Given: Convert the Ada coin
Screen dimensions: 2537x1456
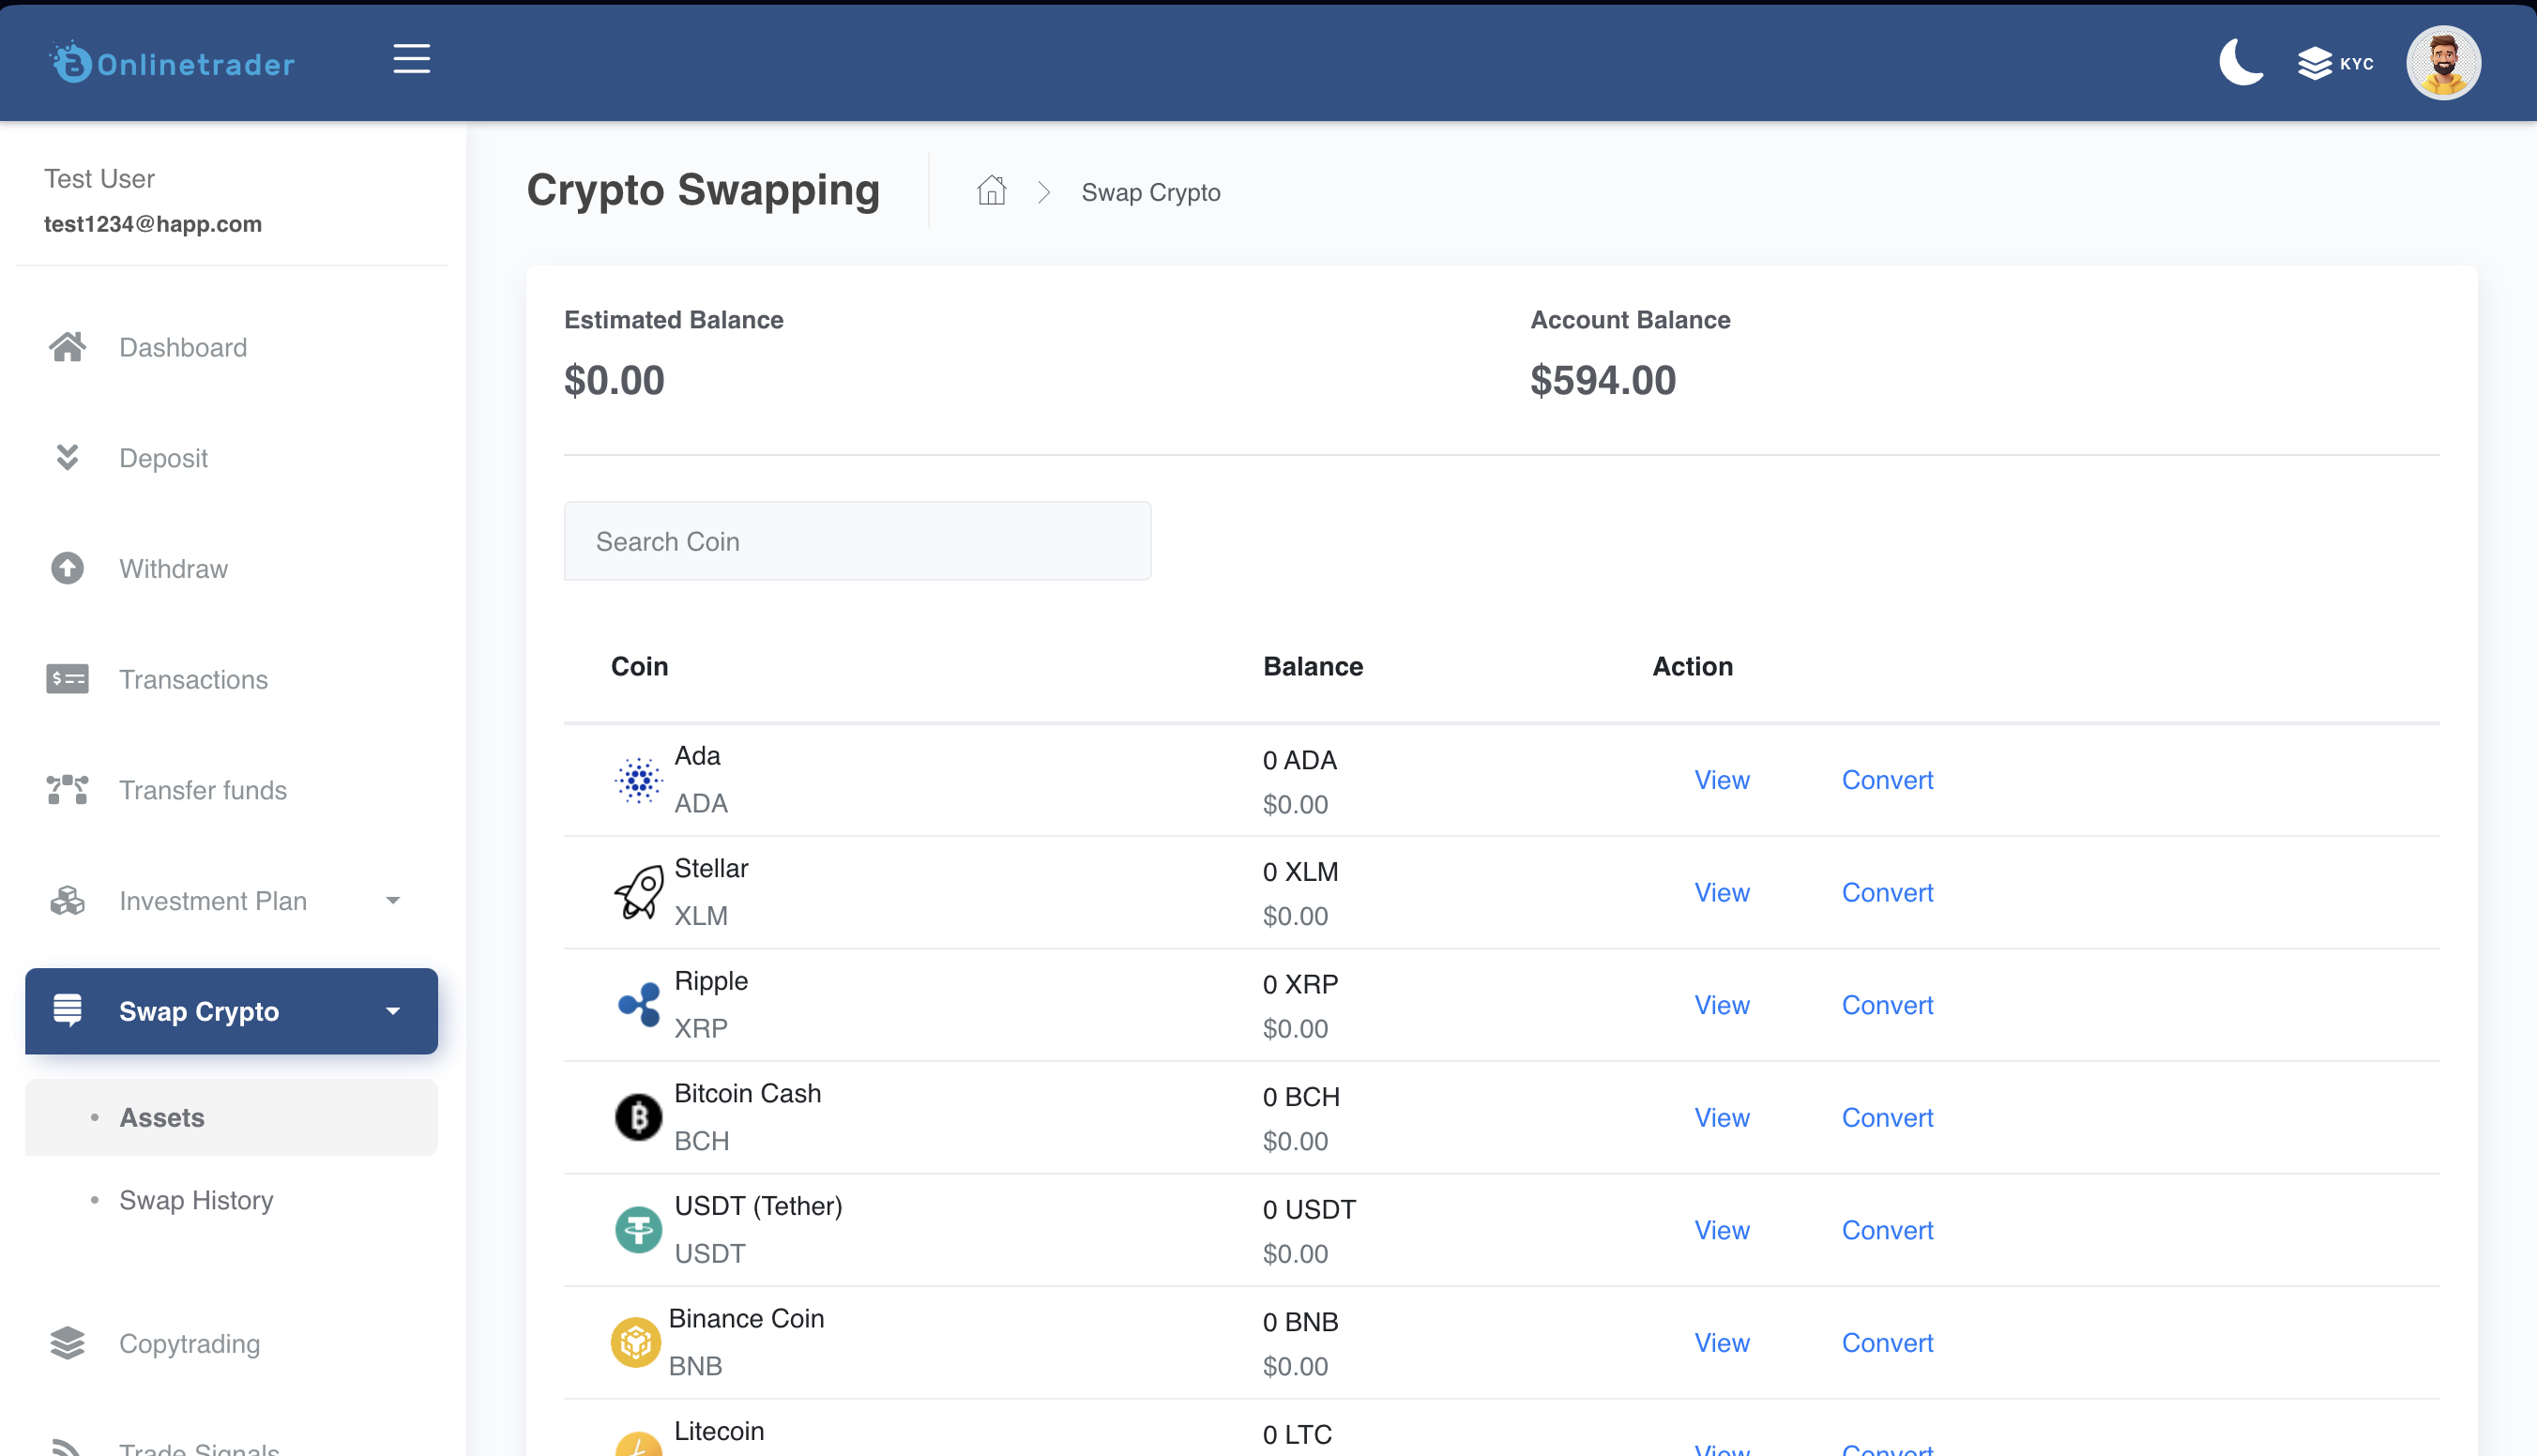Looking at the screenshot, I should (x=1887, y=780).
